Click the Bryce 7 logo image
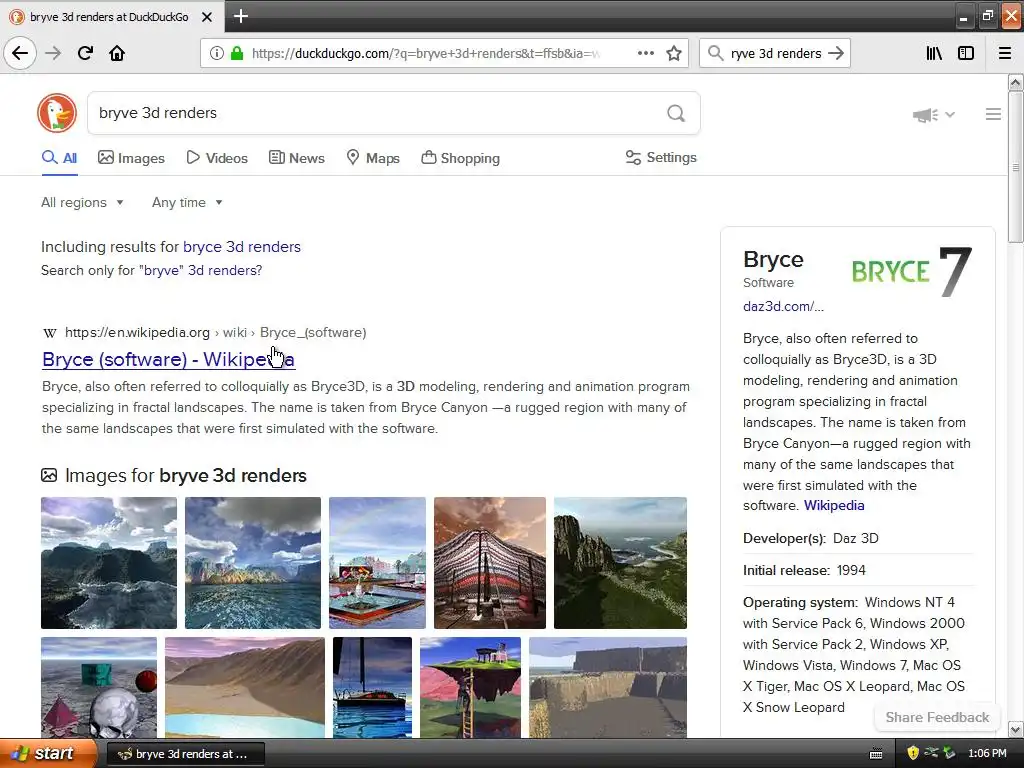 click(x=912, y=272)
